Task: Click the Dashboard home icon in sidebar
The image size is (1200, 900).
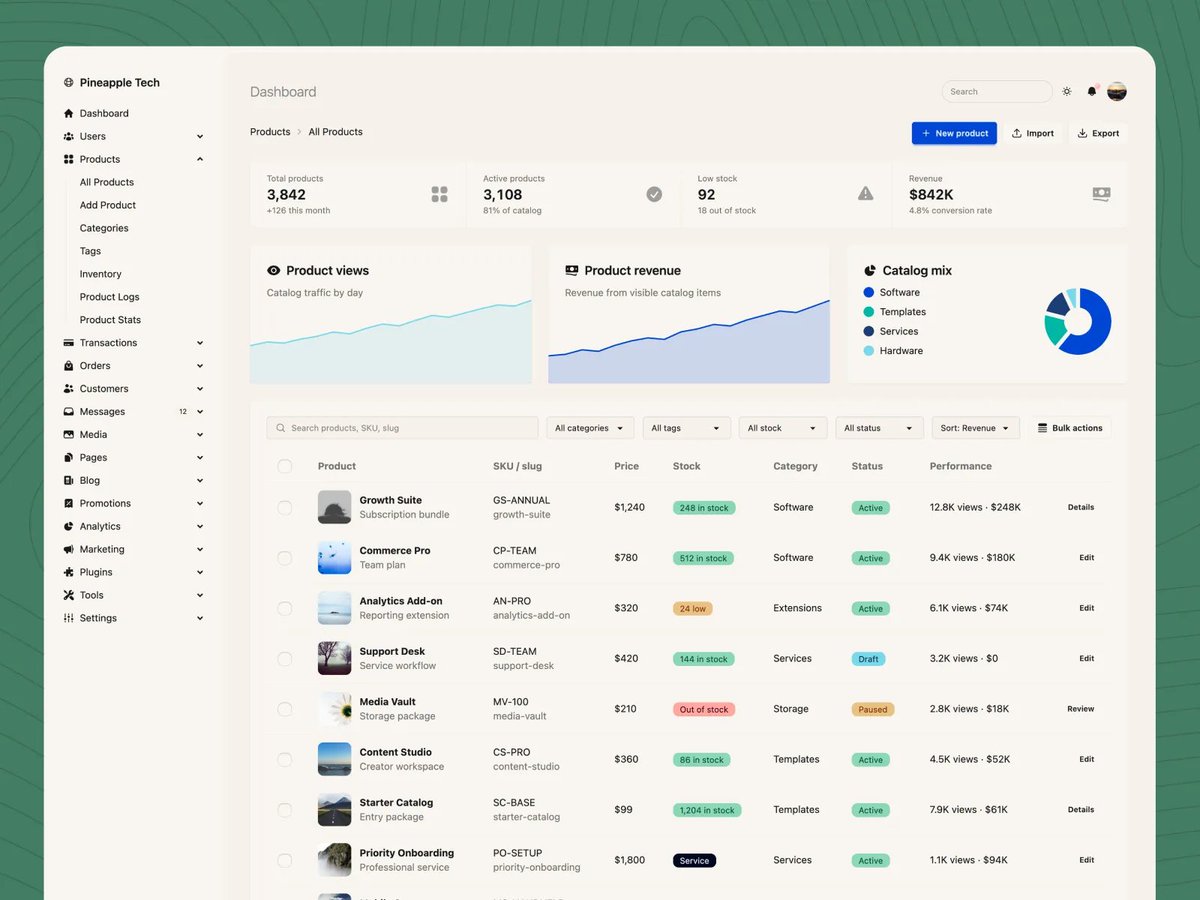Action: [68, 114]
